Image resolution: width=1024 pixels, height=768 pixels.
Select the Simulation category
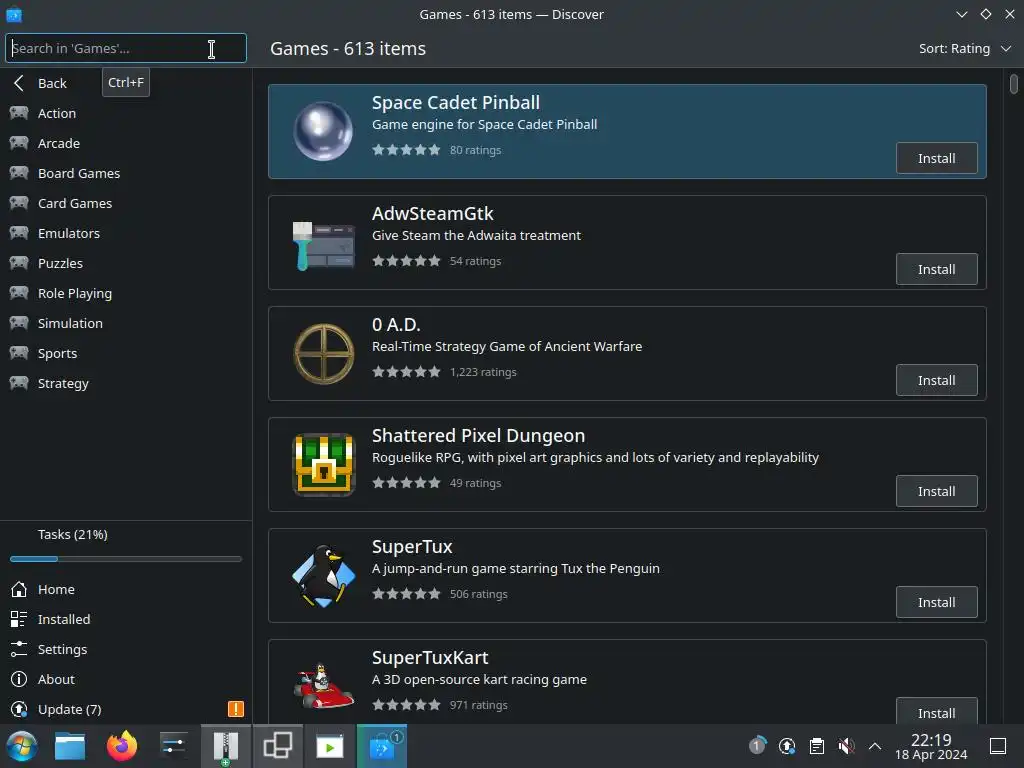coord(125,323)
